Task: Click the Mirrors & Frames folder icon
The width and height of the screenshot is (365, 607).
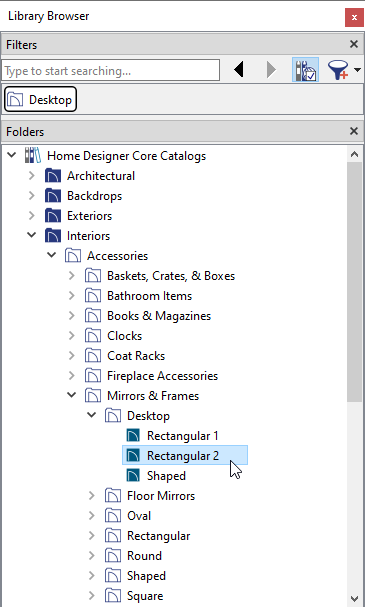Action: (x=93, y=396)
